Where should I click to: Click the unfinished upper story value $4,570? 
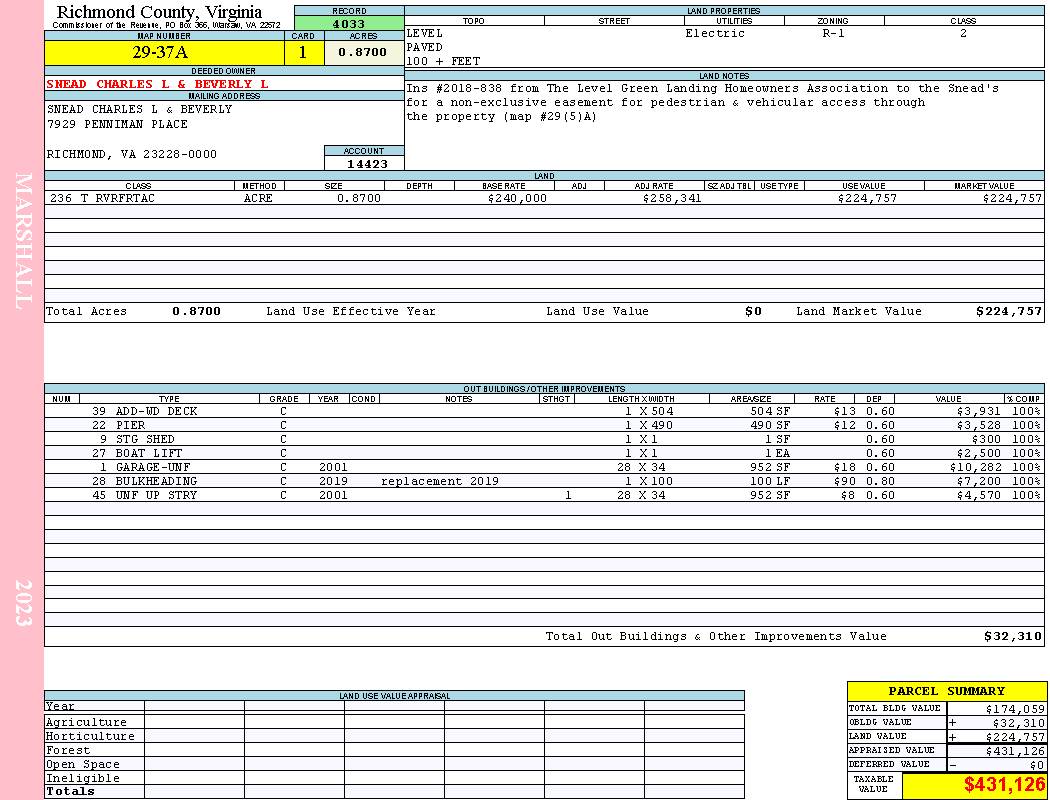[x=978, y=495]
